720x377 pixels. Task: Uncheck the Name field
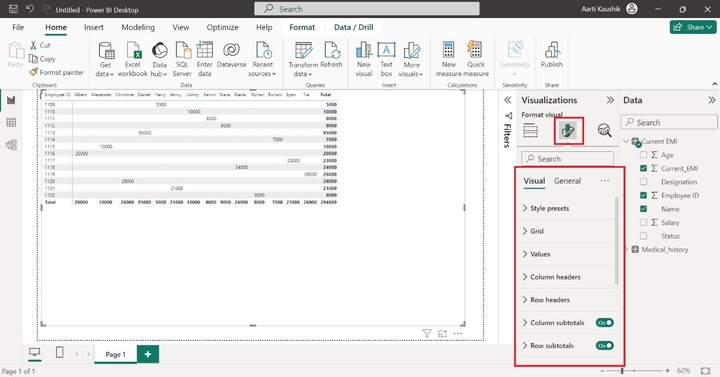[643, 209]
